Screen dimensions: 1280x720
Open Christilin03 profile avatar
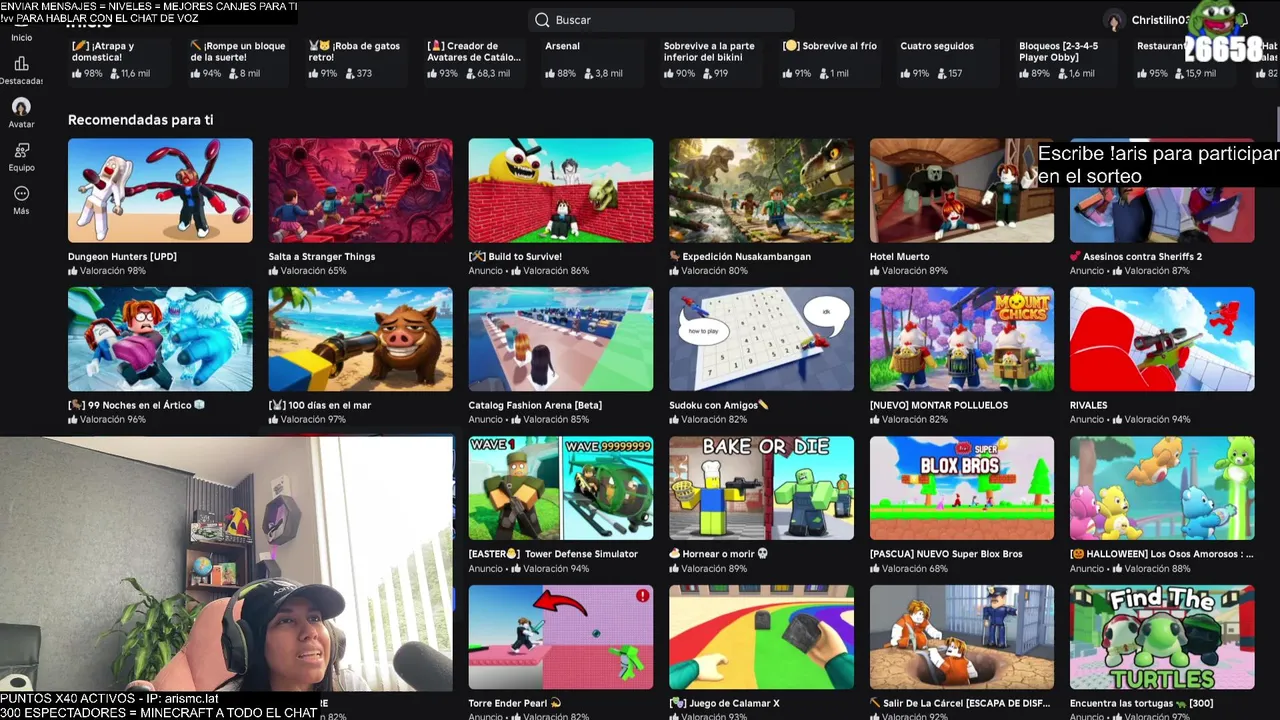1114,20
